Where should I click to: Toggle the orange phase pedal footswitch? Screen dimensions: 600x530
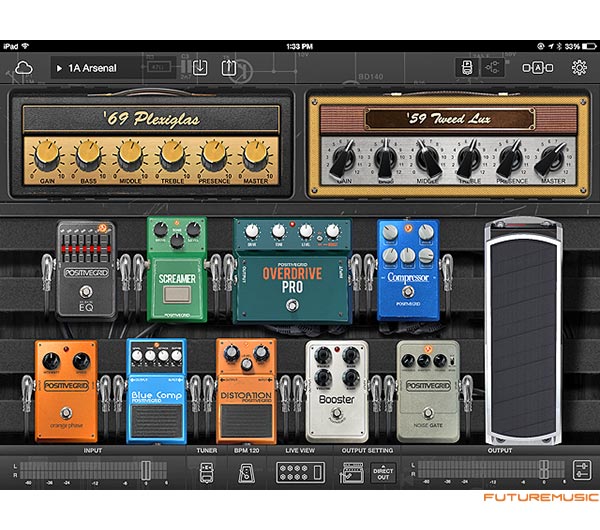pyautogui.click(x=66, y=413)
